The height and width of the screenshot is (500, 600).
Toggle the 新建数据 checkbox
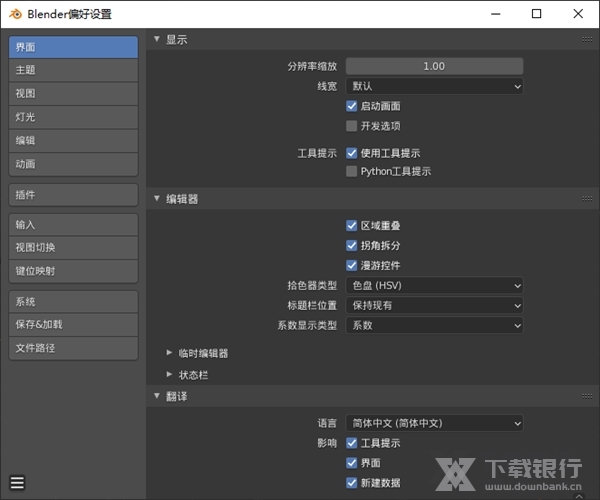(x=352, y=483)
